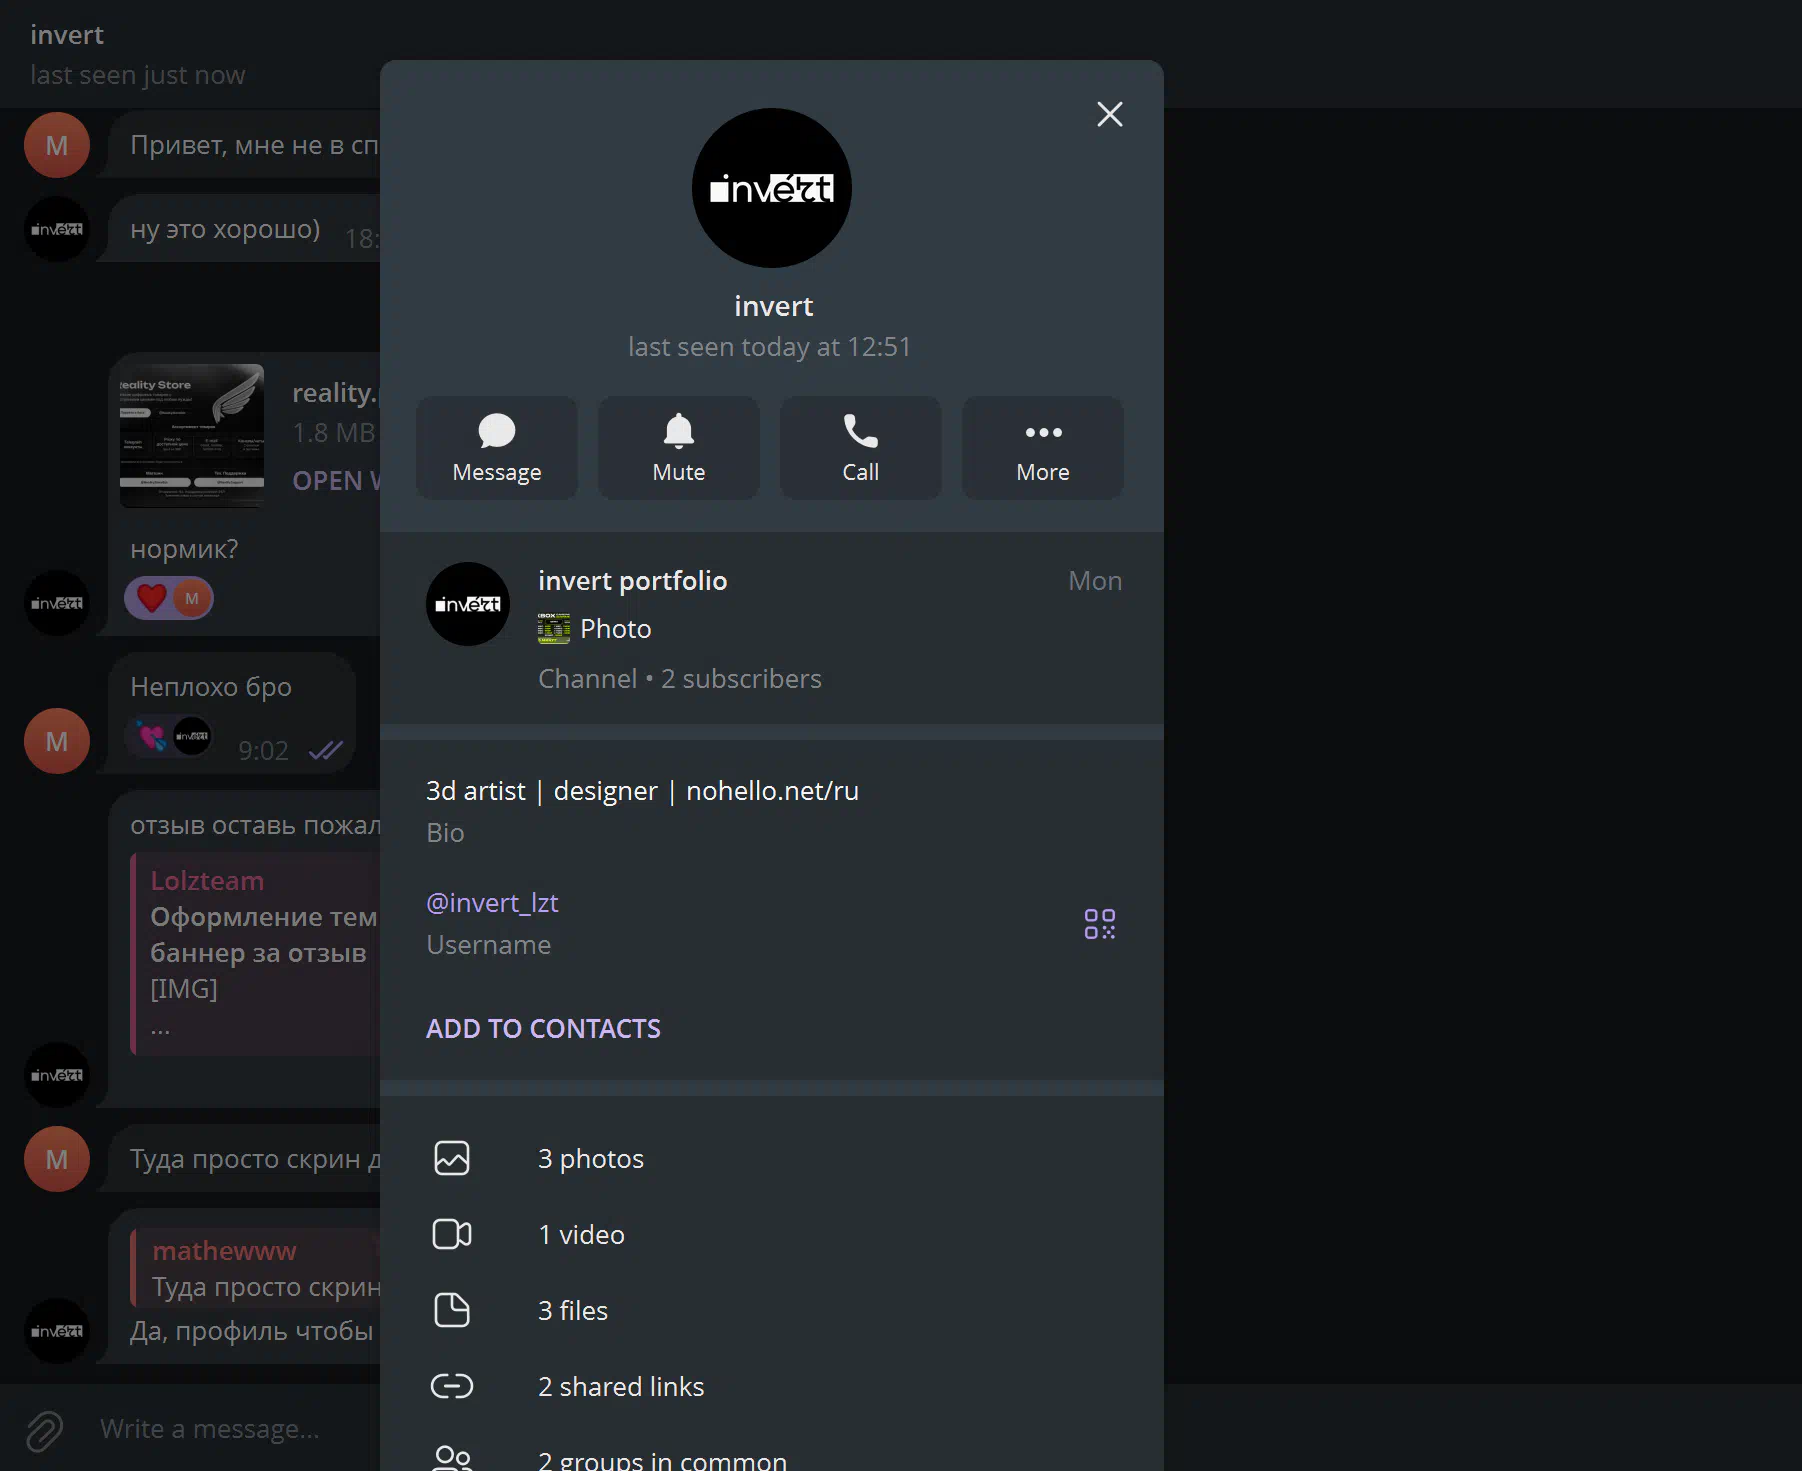Click the mathewww quoted reply

(x=256, y=1268)
